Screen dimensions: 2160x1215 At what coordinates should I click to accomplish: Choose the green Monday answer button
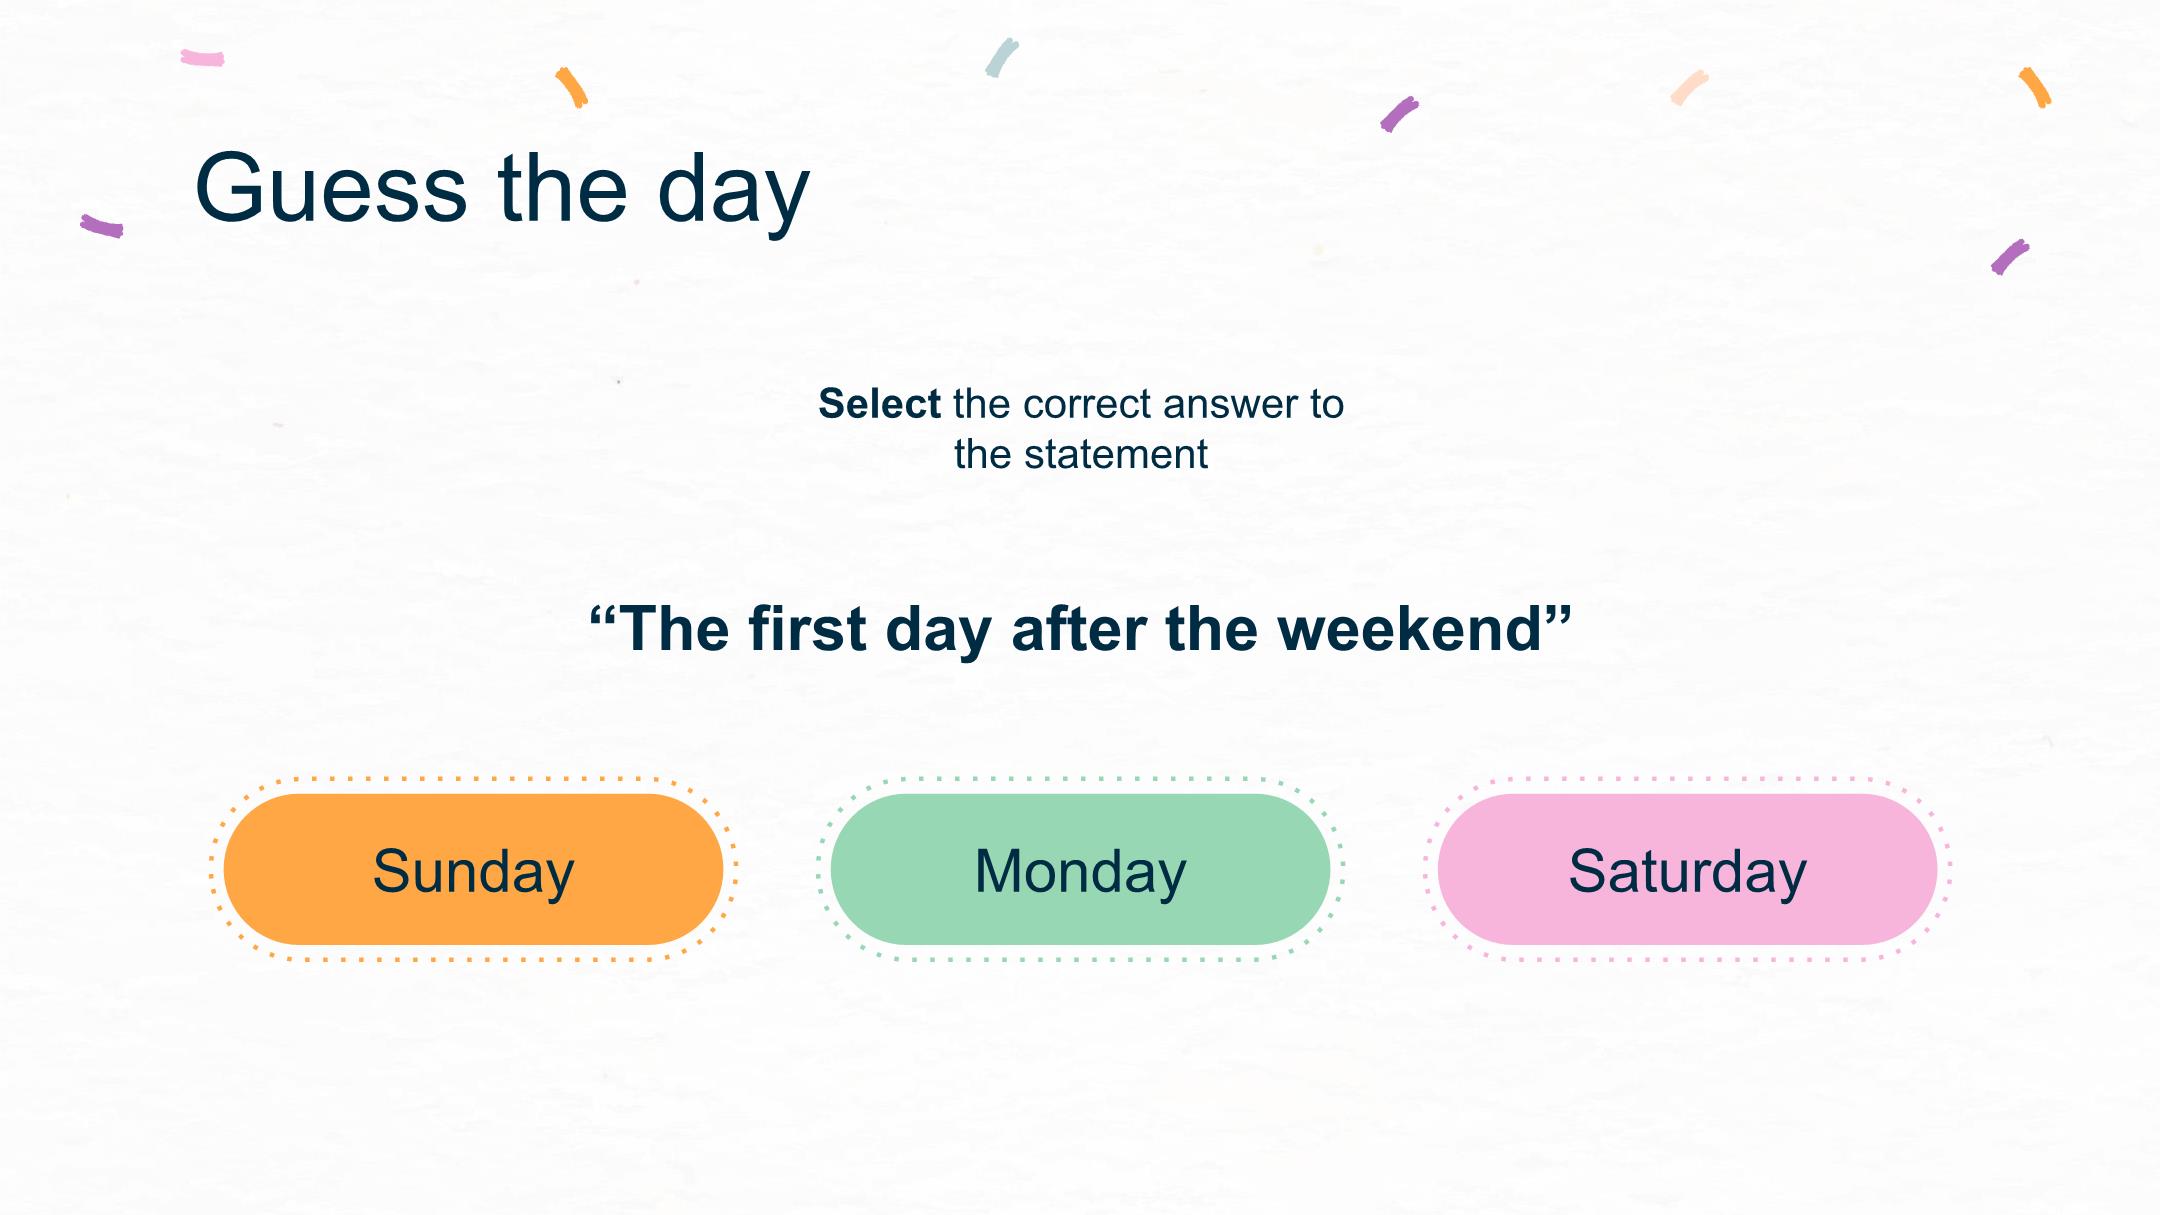point(1080,869)
